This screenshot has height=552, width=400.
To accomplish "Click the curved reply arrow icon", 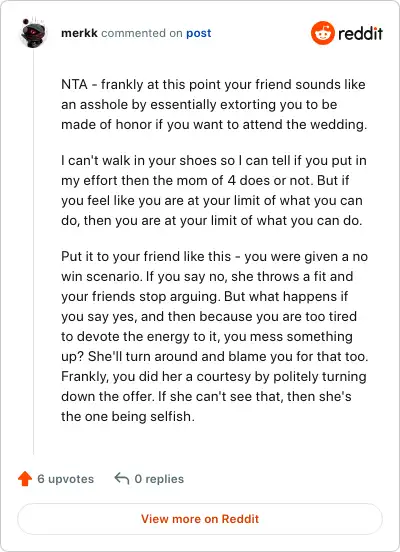I will point(122,478).
